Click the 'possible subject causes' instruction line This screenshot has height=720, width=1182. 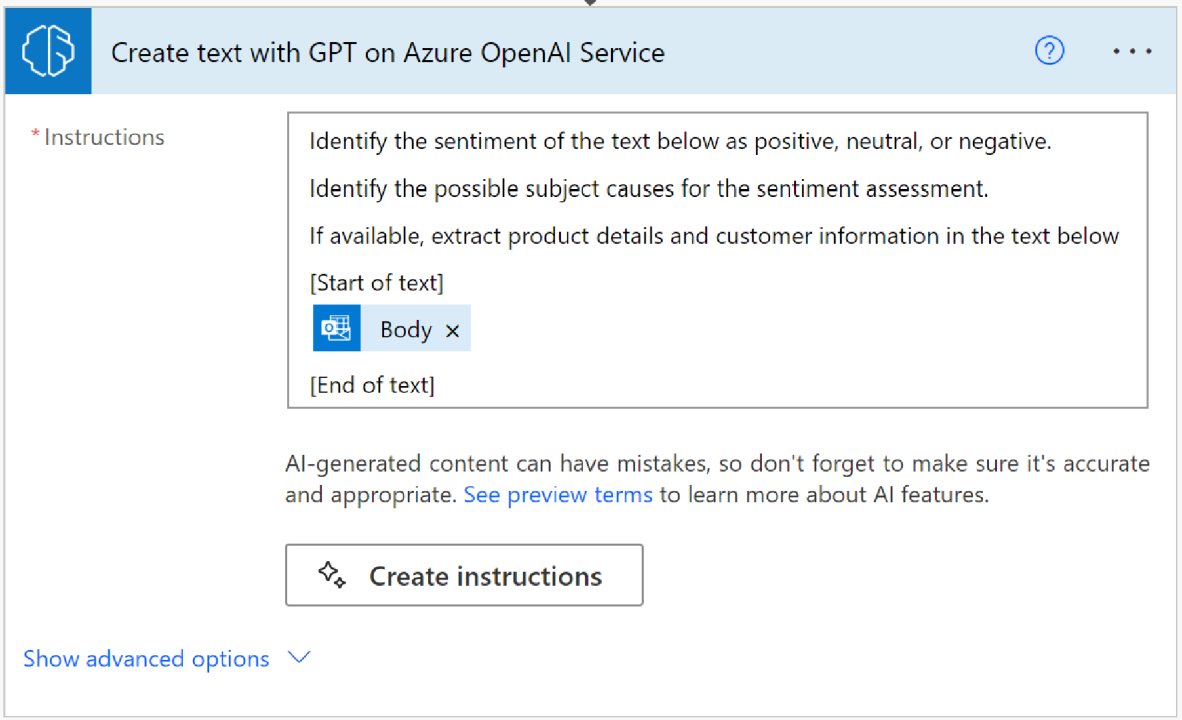(648, 189)
